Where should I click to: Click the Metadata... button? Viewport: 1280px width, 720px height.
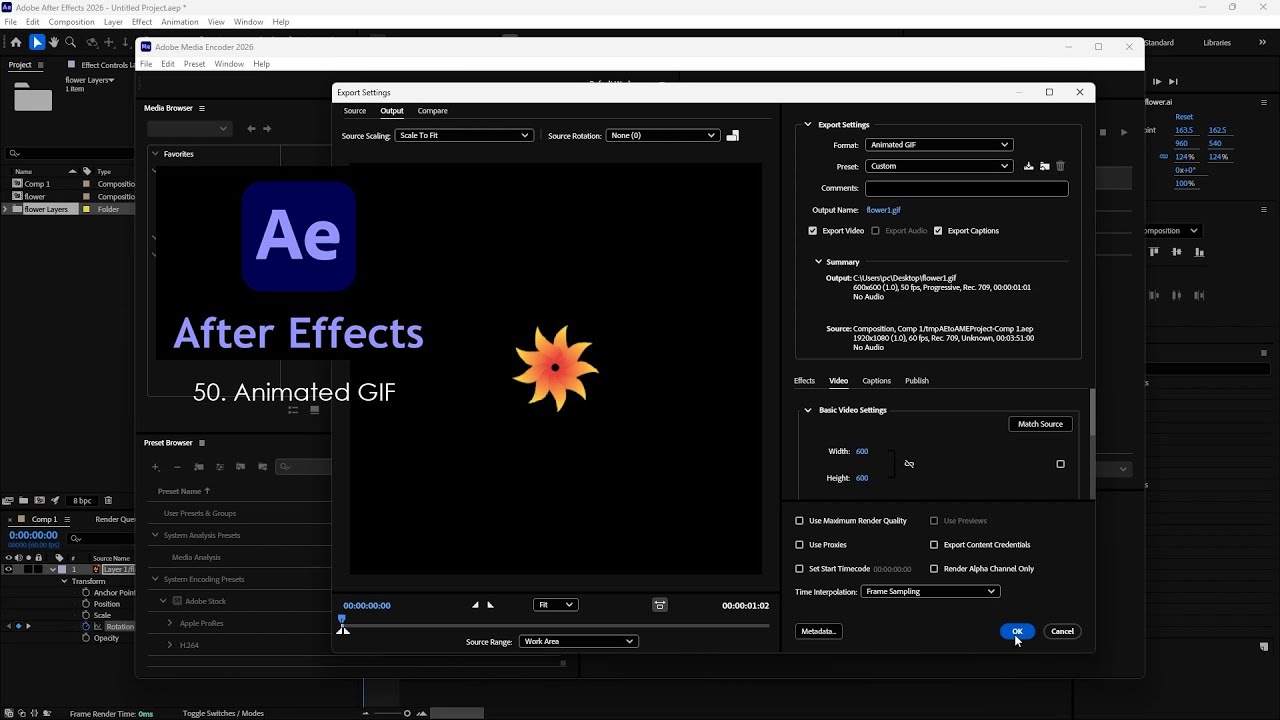click(818, 631)
